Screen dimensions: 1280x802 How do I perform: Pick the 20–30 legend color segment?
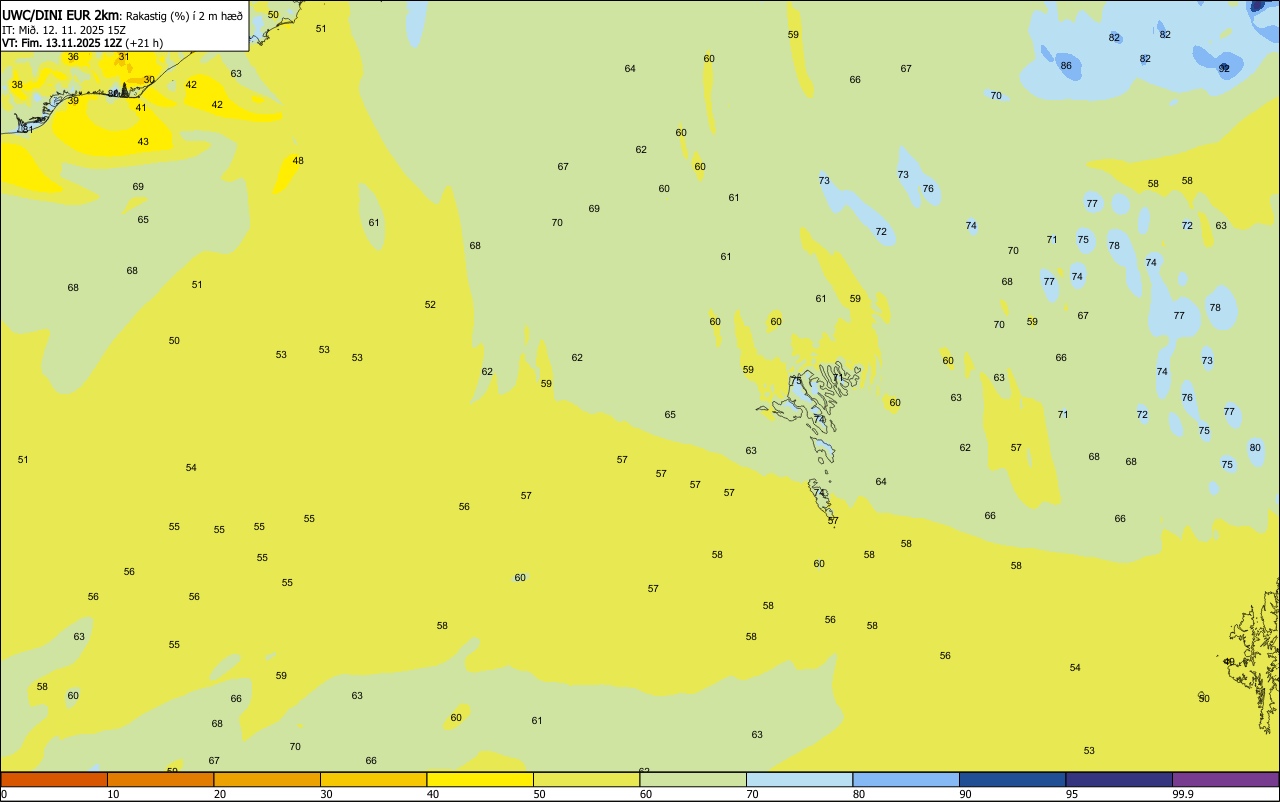267,779
